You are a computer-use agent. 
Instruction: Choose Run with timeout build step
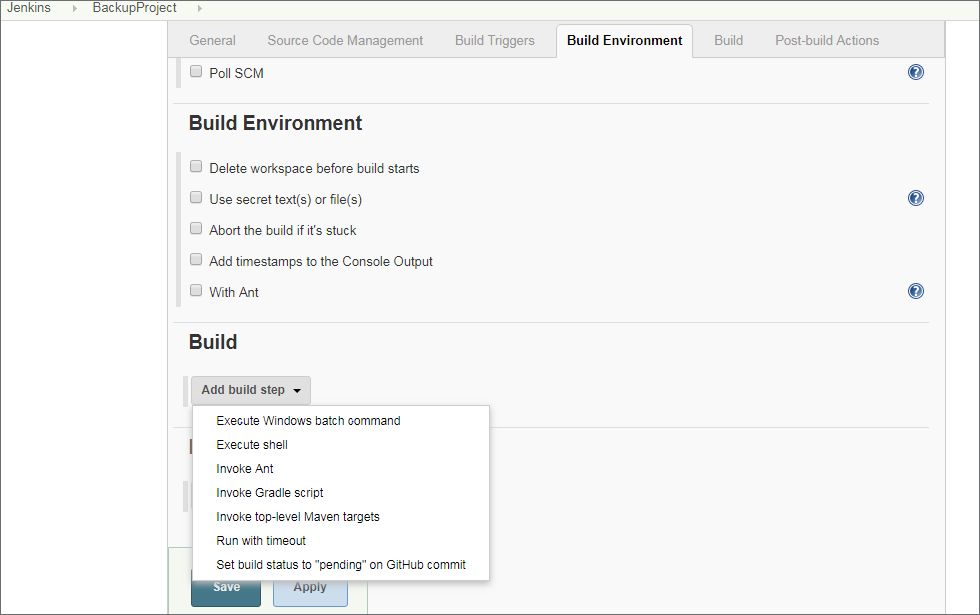261,540
